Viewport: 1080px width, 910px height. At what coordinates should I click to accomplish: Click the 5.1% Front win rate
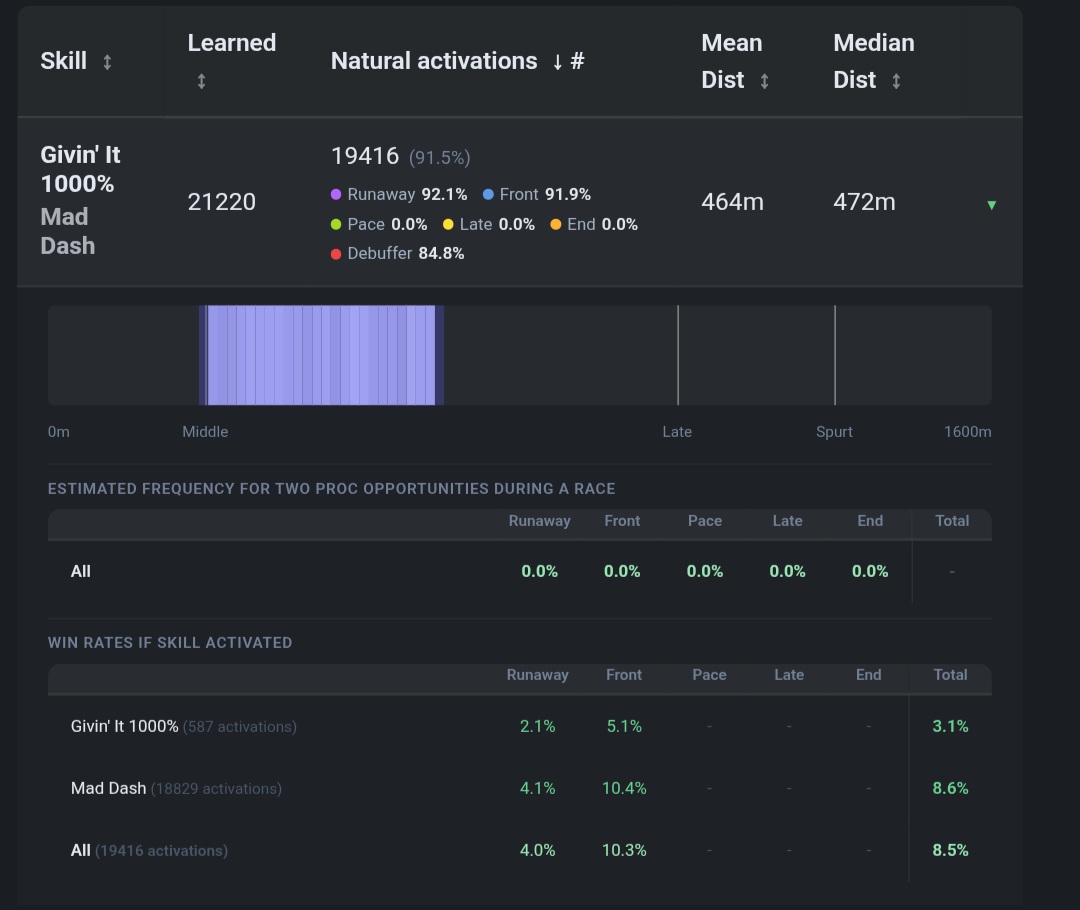[624, 727]
